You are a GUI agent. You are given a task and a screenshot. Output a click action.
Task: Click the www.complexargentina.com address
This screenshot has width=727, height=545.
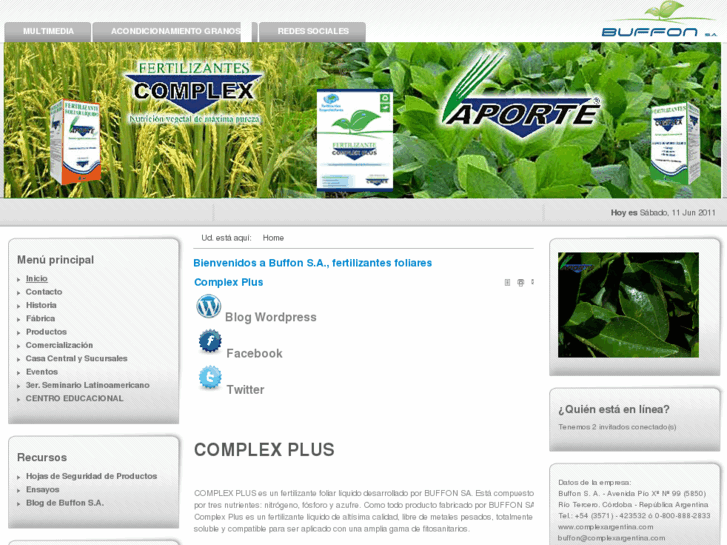click(x=606, y=527)
